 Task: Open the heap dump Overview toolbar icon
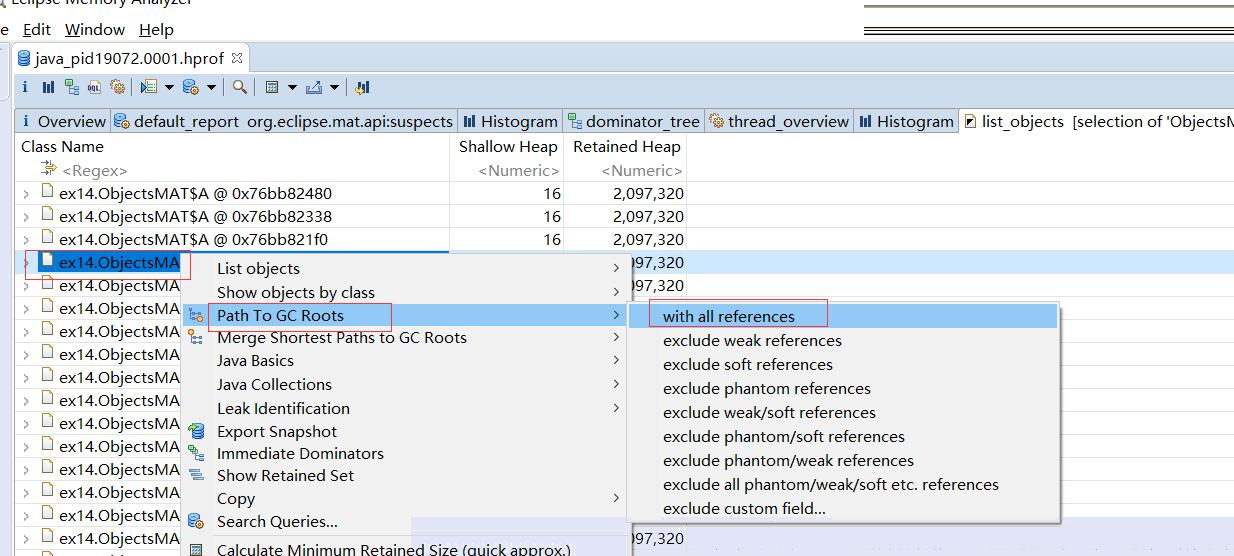25,87
